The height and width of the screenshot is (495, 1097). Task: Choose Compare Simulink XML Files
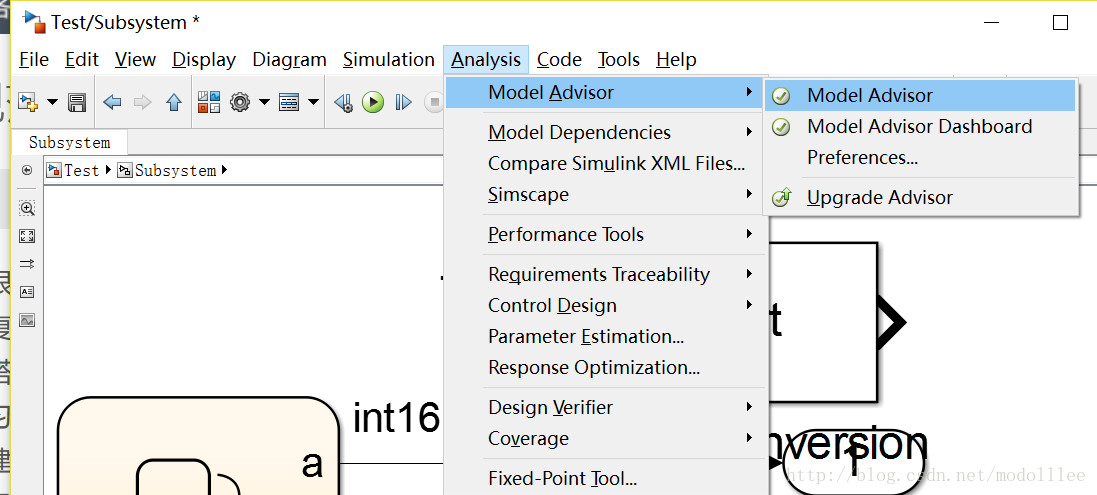(x=605, y=164)
